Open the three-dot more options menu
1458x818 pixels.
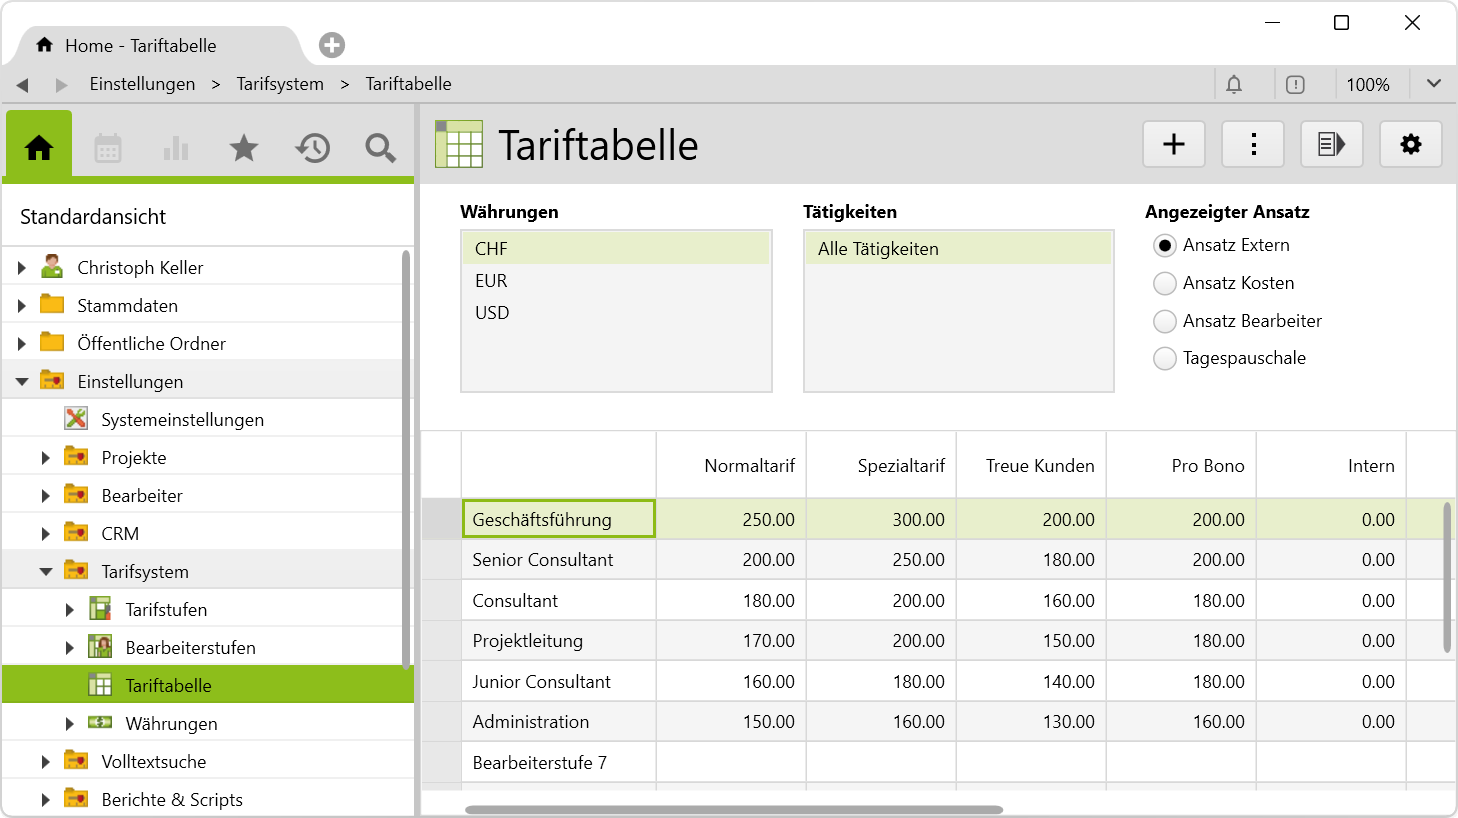click(x=1253, y=145)
